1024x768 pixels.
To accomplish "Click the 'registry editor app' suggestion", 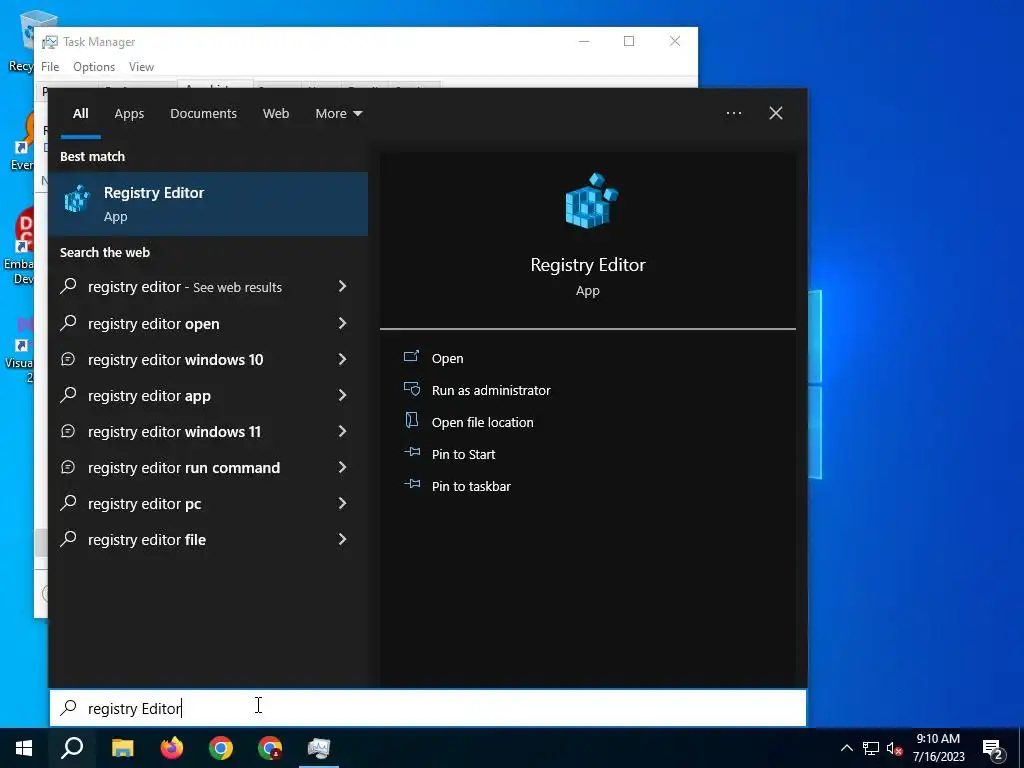I will 149,396.
